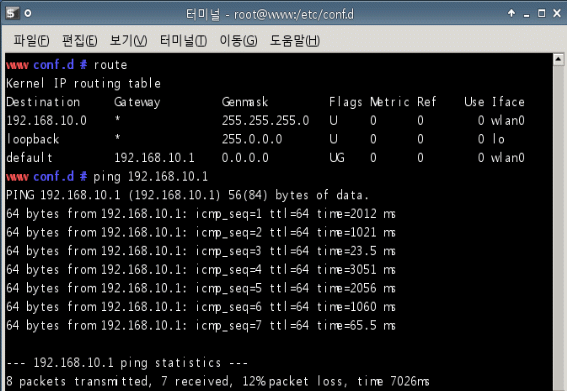This screenshot has width=567, height=391.
Task: Click 'Kernel IP routing table' line
Action: [83, 84]
